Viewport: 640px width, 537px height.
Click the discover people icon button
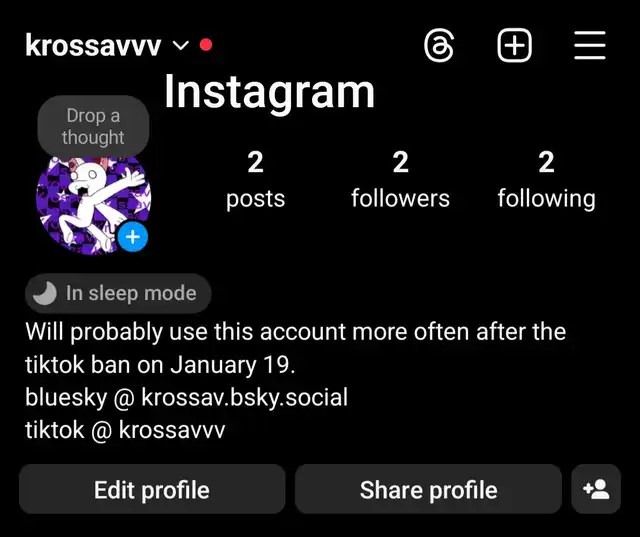(x=596, y=489)
